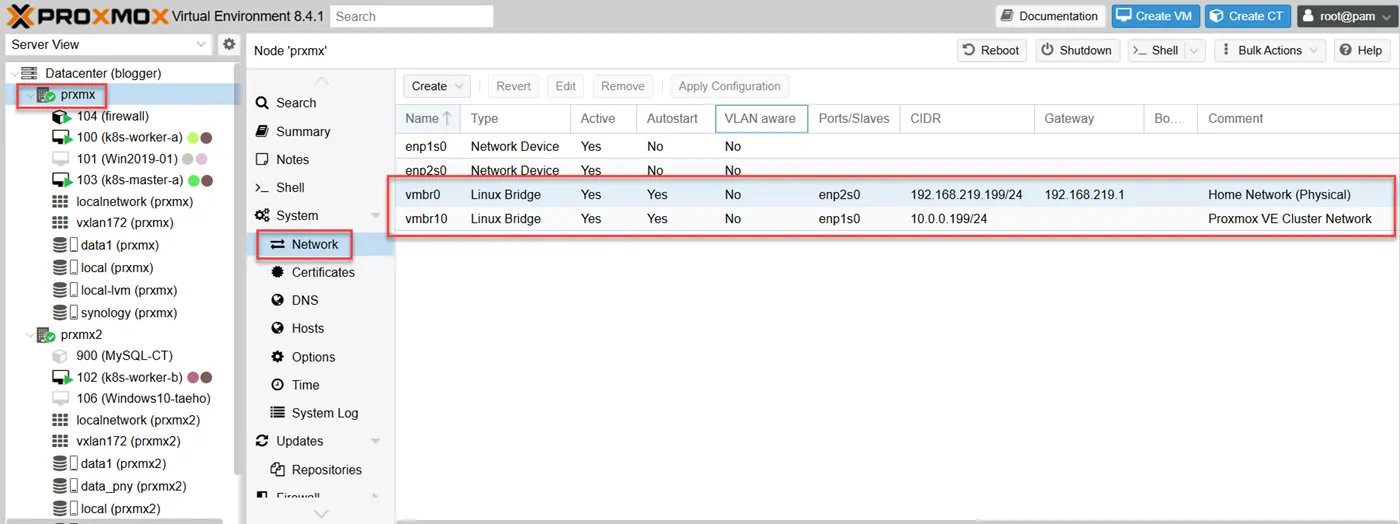Open the System Log menu item
This screenshot has height=524, width=1400.
coord(320,413)
